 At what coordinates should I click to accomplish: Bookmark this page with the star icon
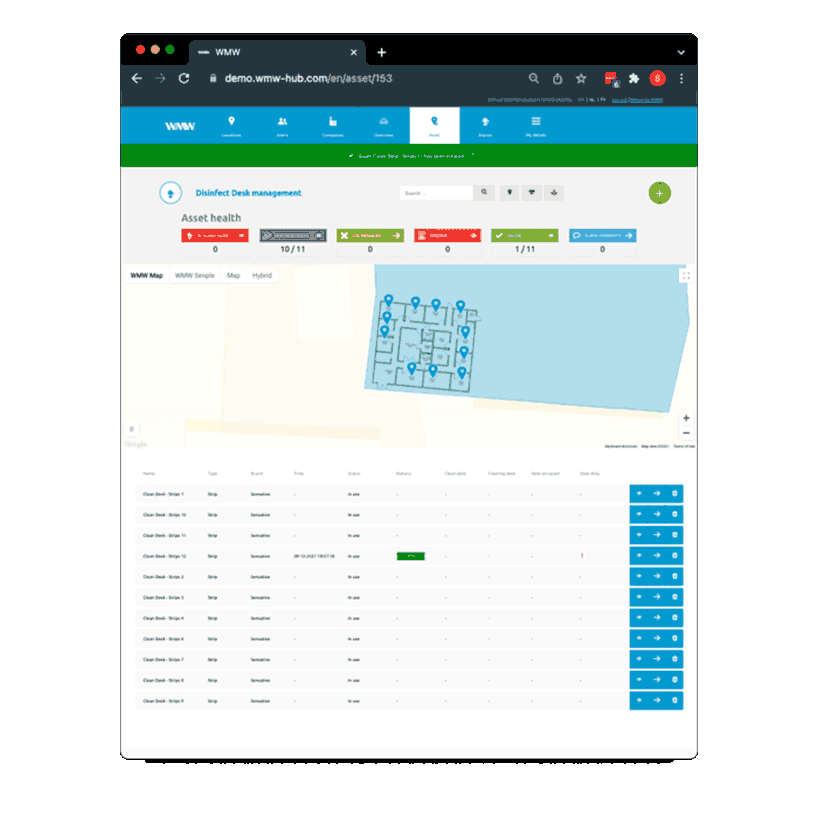coord(581,78)
